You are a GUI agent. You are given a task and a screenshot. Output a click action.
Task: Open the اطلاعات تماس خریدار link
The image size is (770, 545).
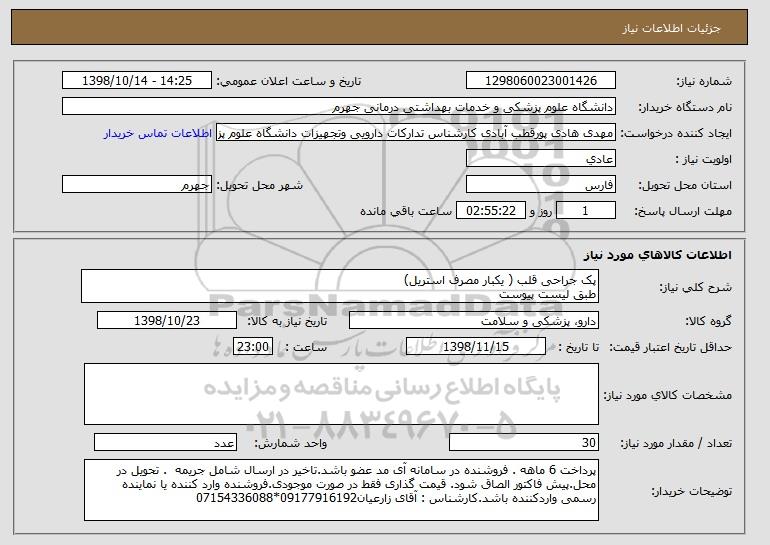[158, 133]
